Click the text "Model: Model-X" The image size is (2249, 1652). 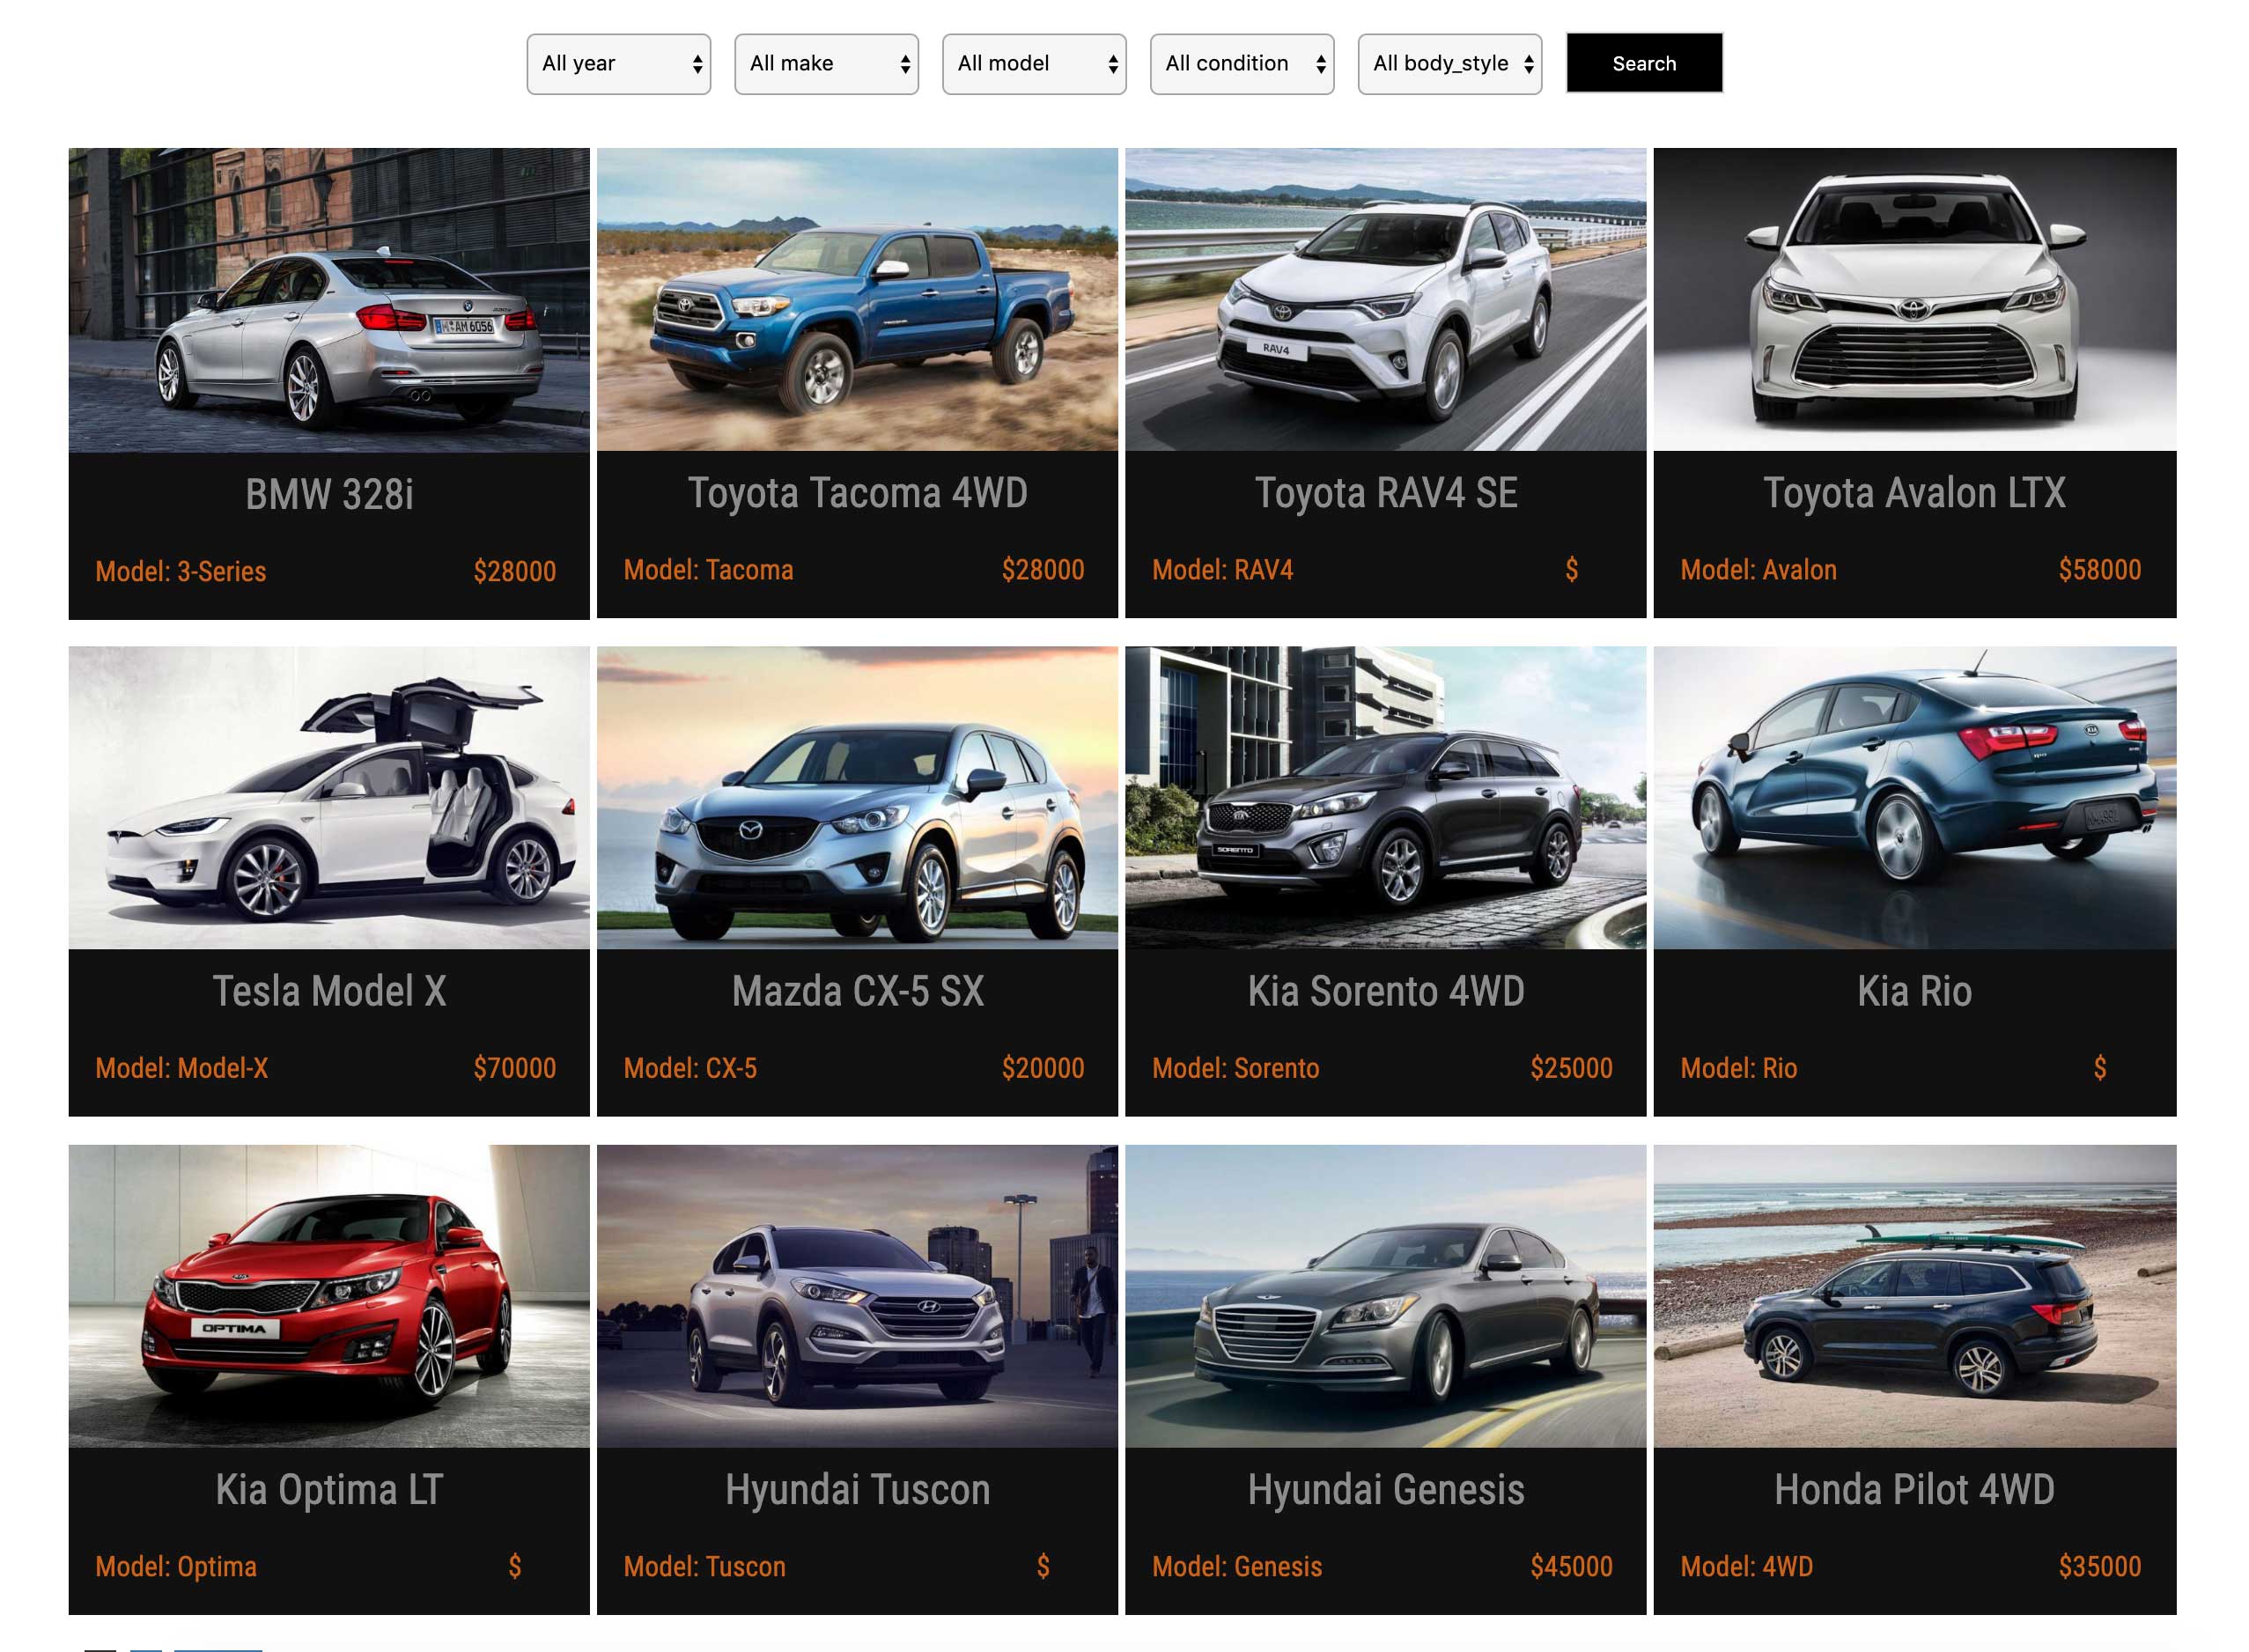(181, 1068)
